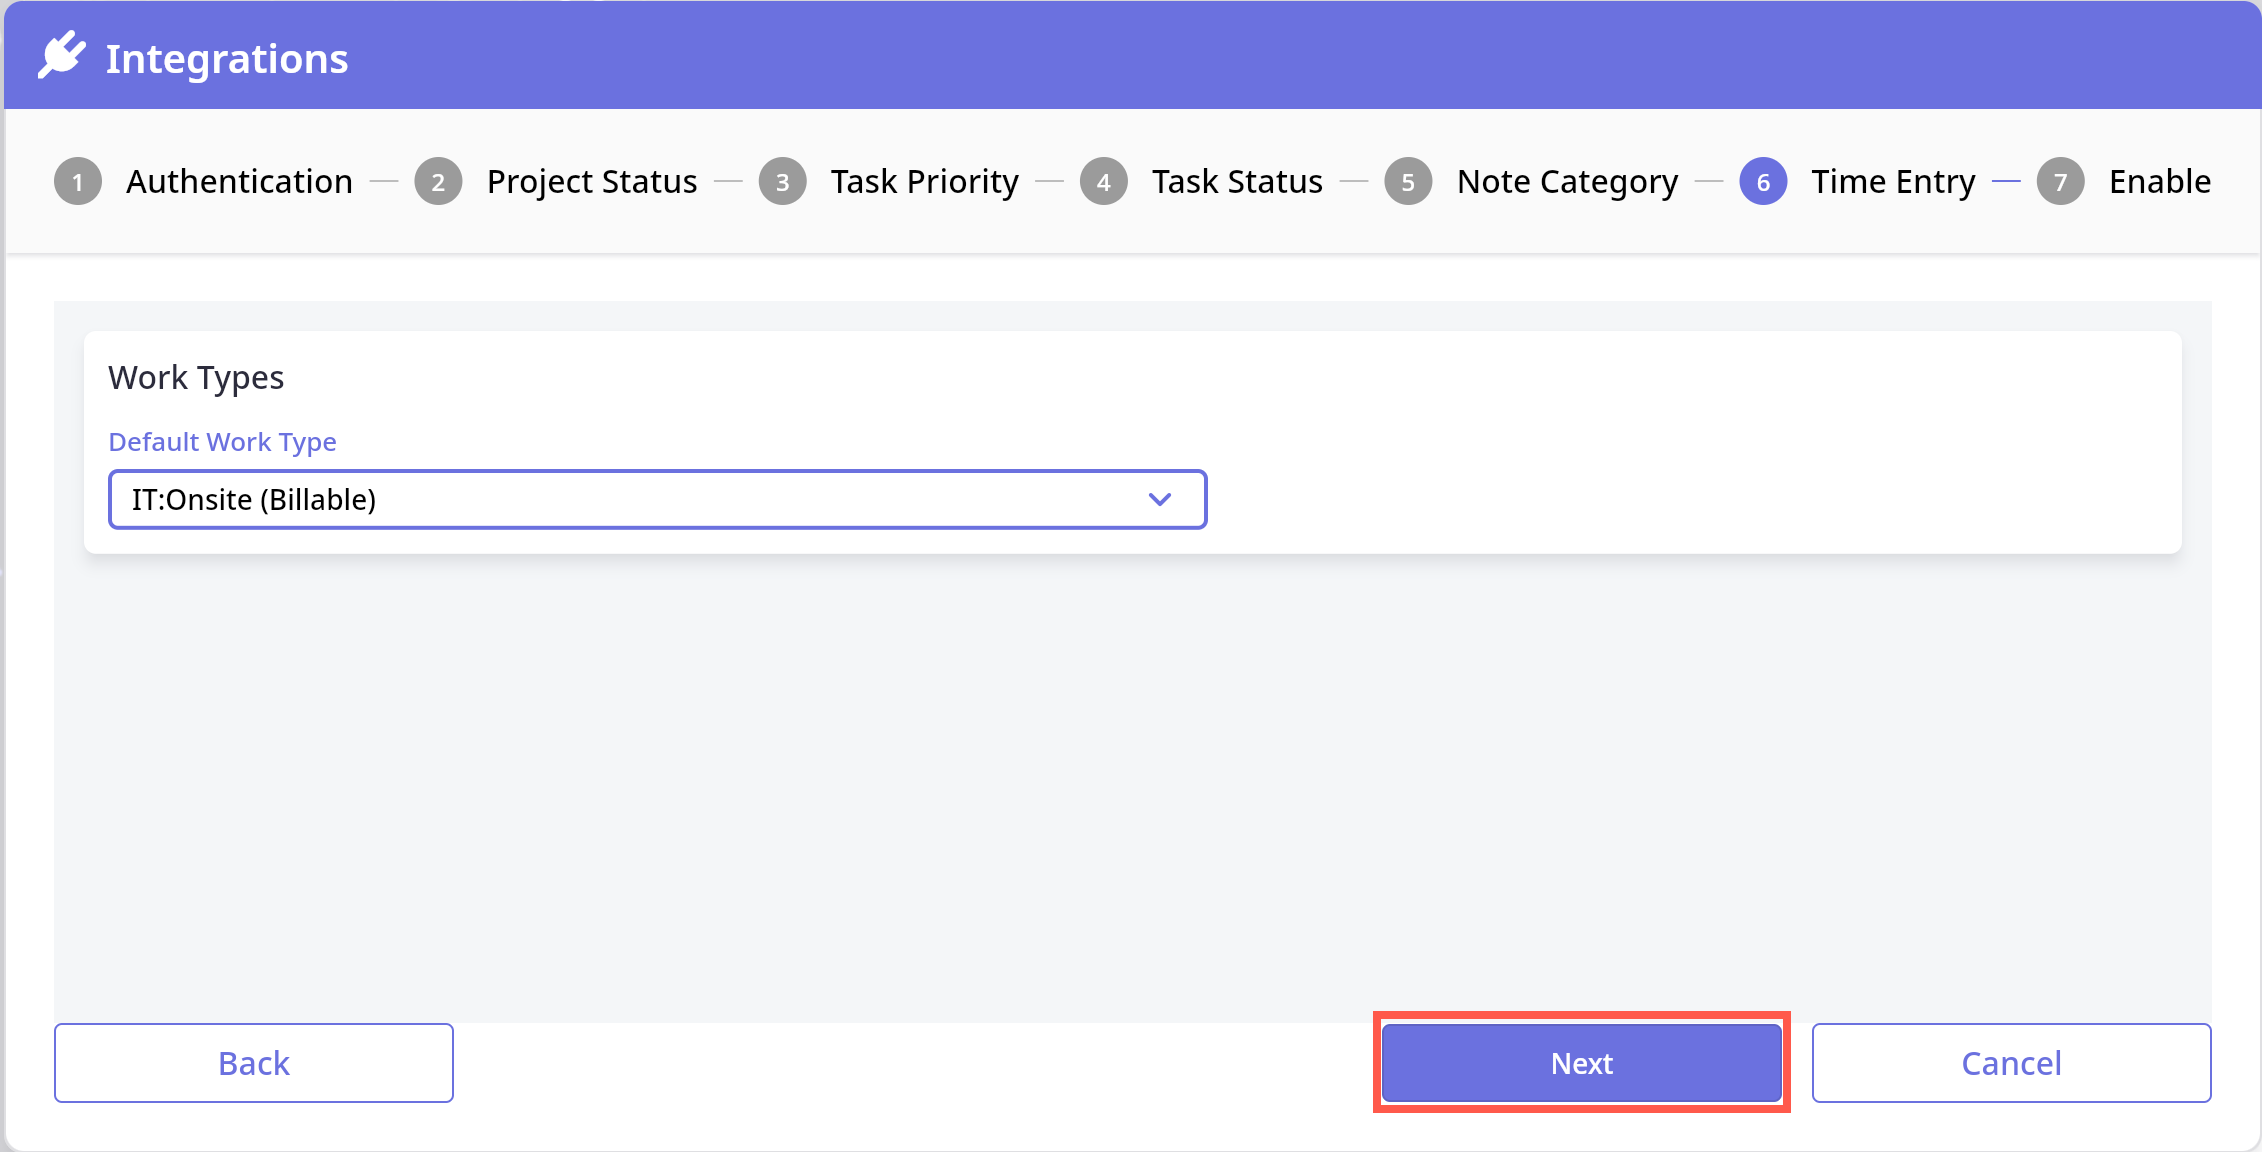Click the Integrations plug icon
The height and width of the screenshot is (1152, 2262).
click(x=62, y=56)
